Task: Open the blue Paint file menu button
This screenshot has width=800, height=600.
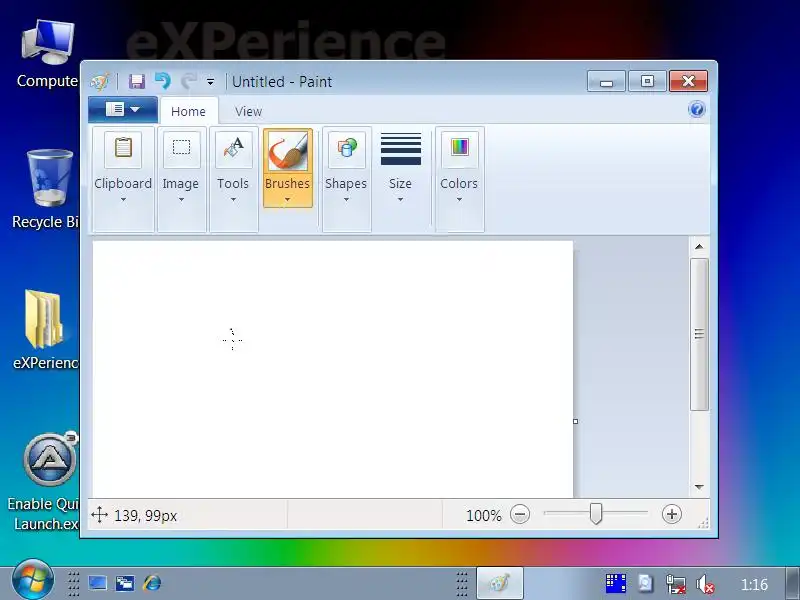Action: [x=122, y=109]
